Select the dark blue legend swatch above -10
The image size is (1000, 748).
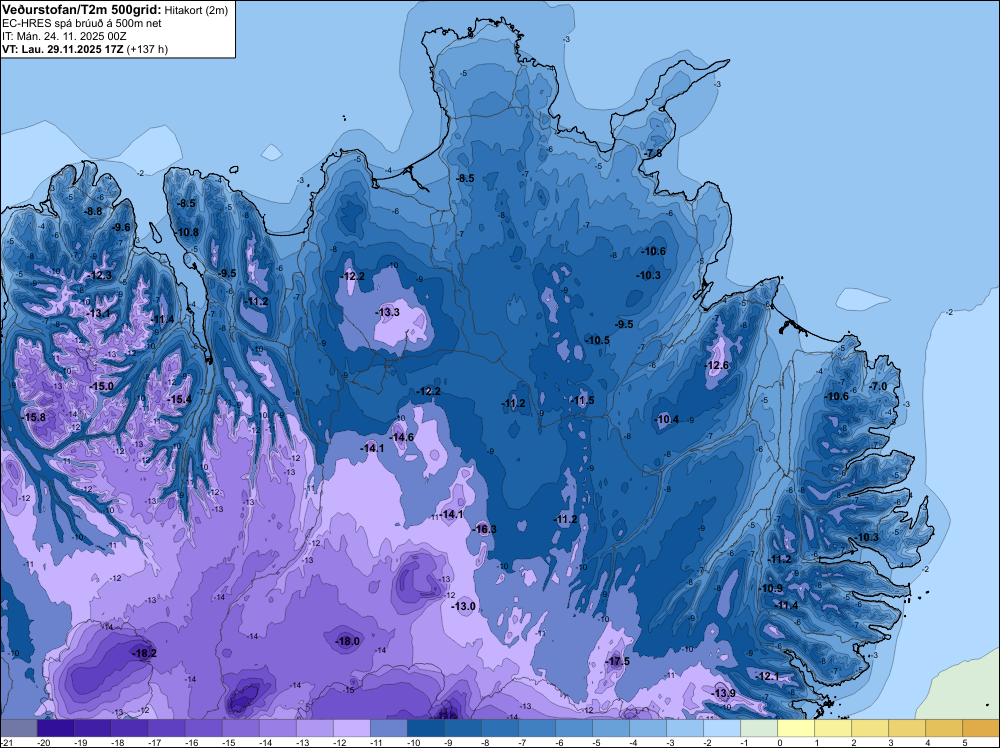(425, 728)
